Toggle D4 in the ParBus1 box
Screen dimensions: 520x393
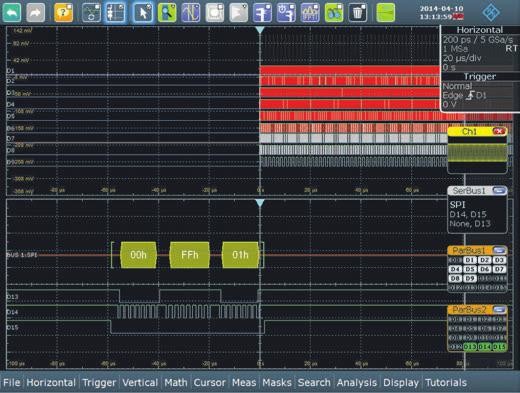(x=455, y=269)
